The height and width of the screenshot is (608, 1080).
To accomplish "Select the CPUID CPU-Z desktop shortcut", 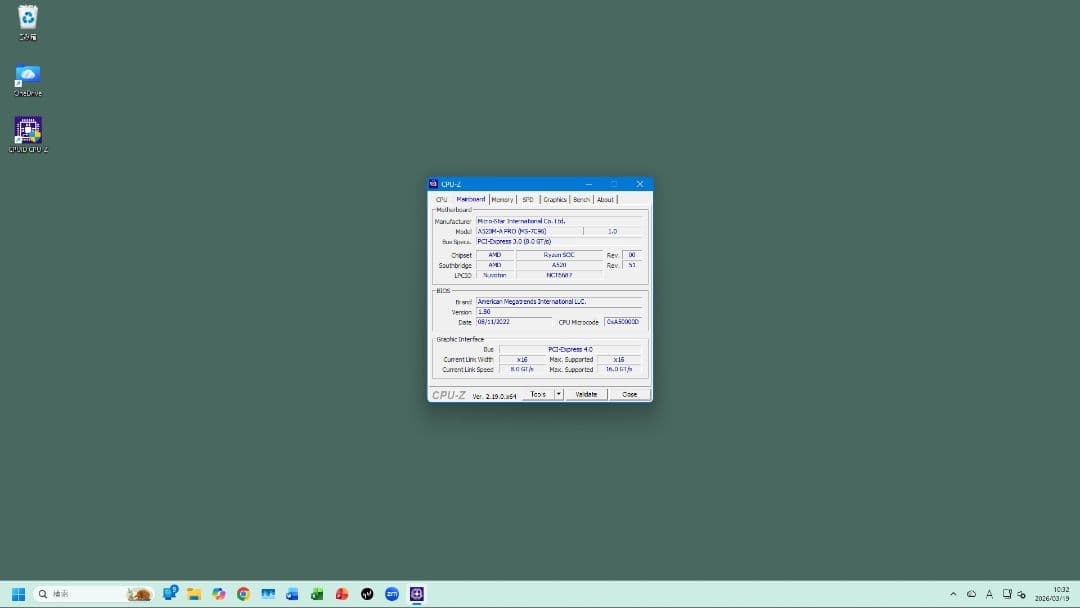I will tap(28, 134).
